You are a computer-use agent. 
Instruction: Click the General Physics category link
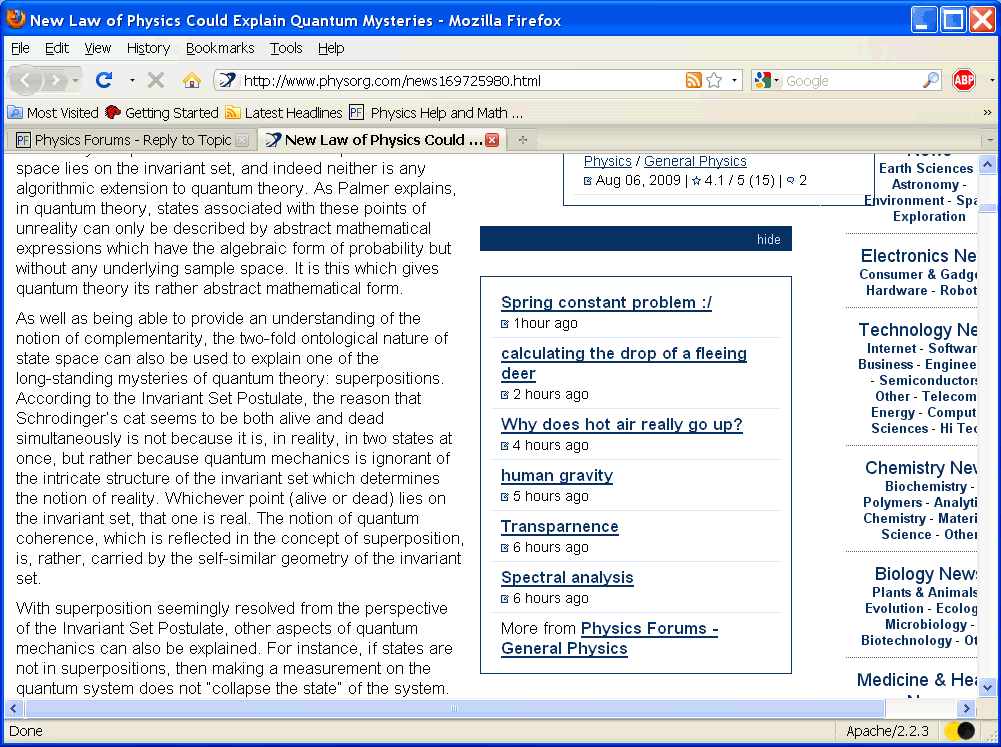coord(695,161)
